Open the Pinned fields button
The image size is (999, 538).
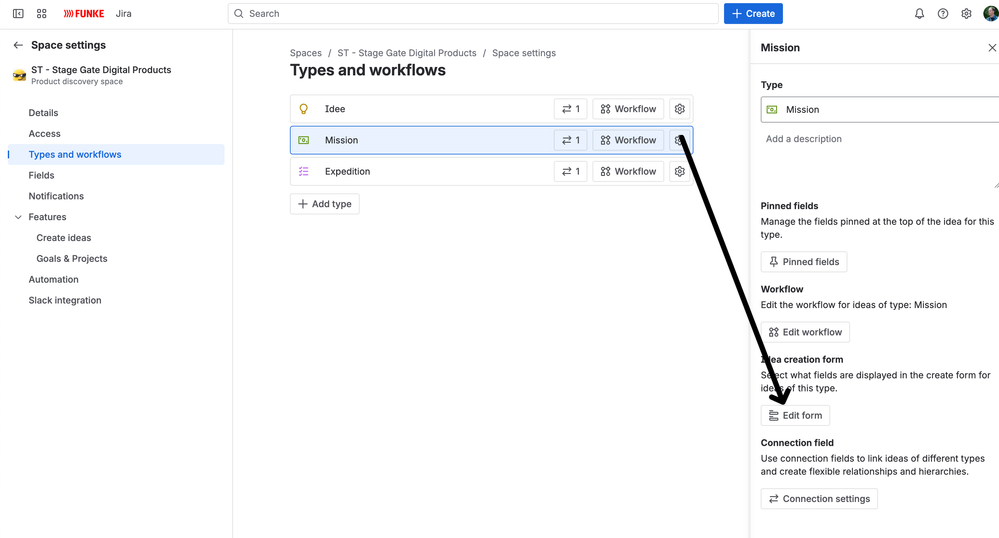tap(804, 262)
